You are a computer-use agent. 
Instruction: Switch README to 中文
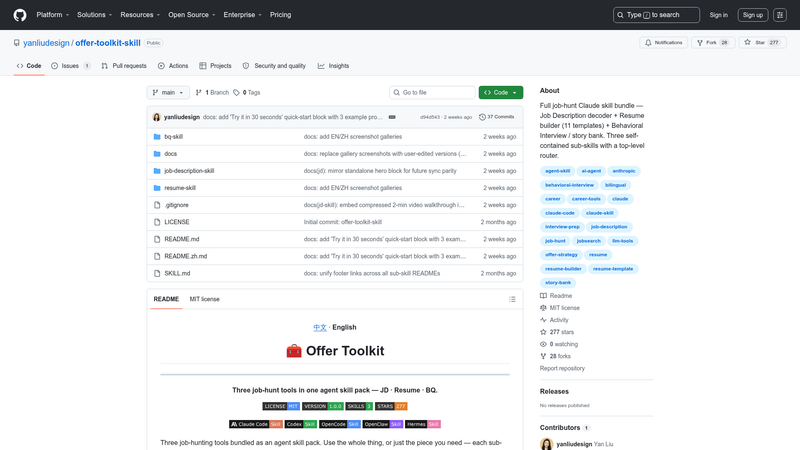(x=320, y=328)
